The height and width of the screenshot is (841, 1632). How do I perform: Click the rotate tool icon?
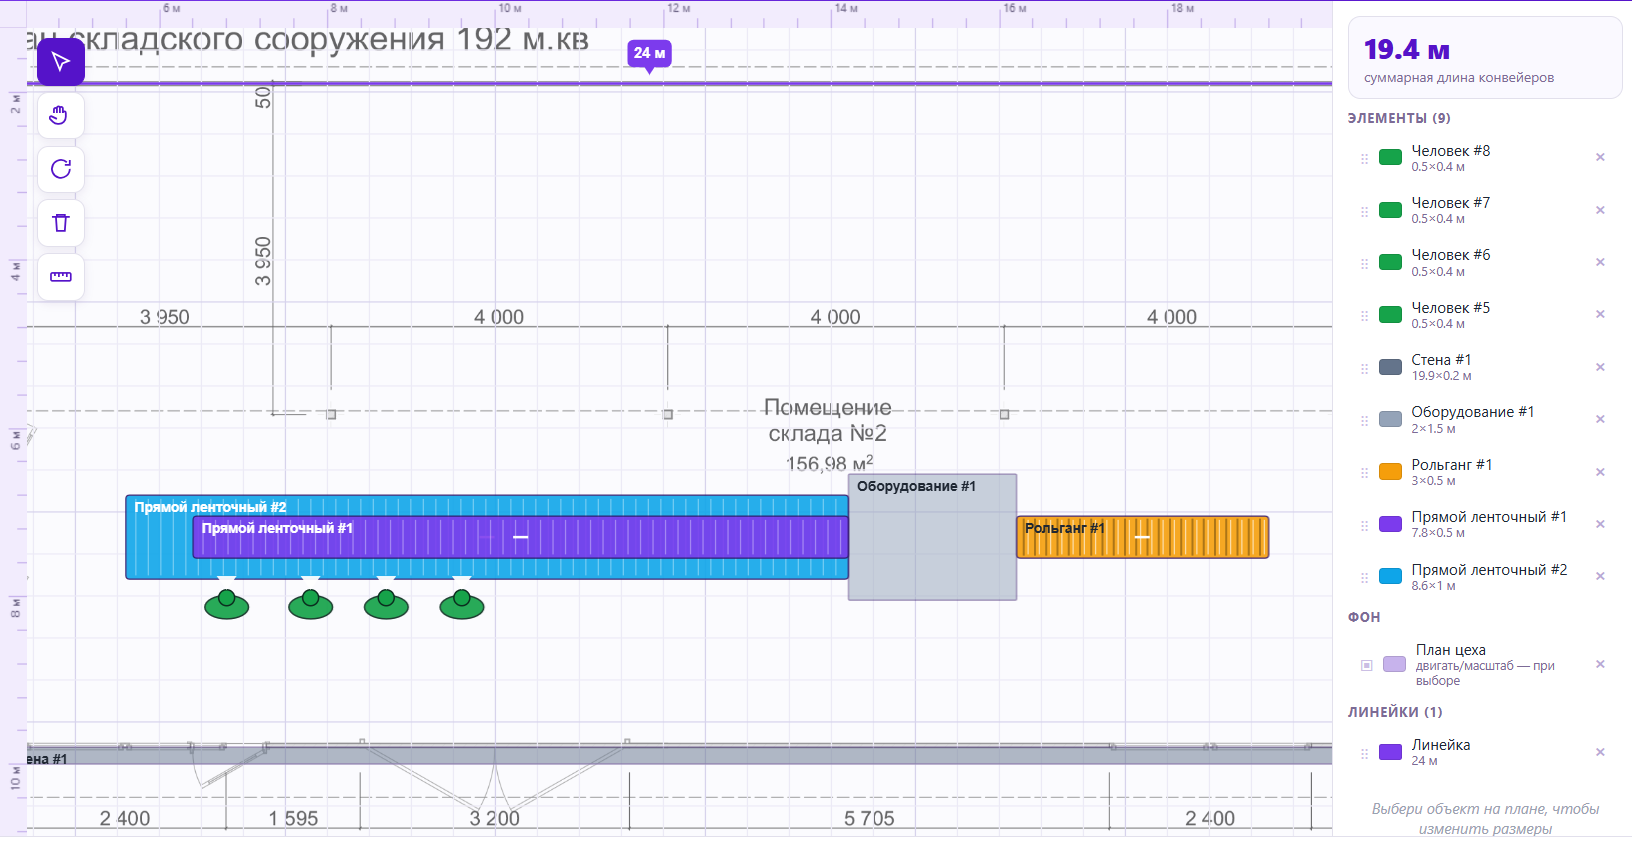point(61,169)
